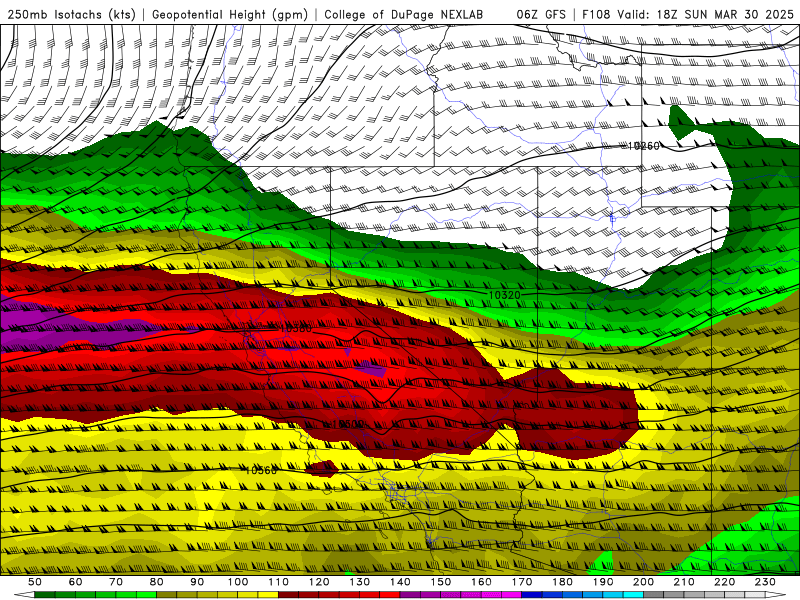The image size is (800, 600).
Task: Click the 70 value on the color scale
Action: (x=116, y=582)
